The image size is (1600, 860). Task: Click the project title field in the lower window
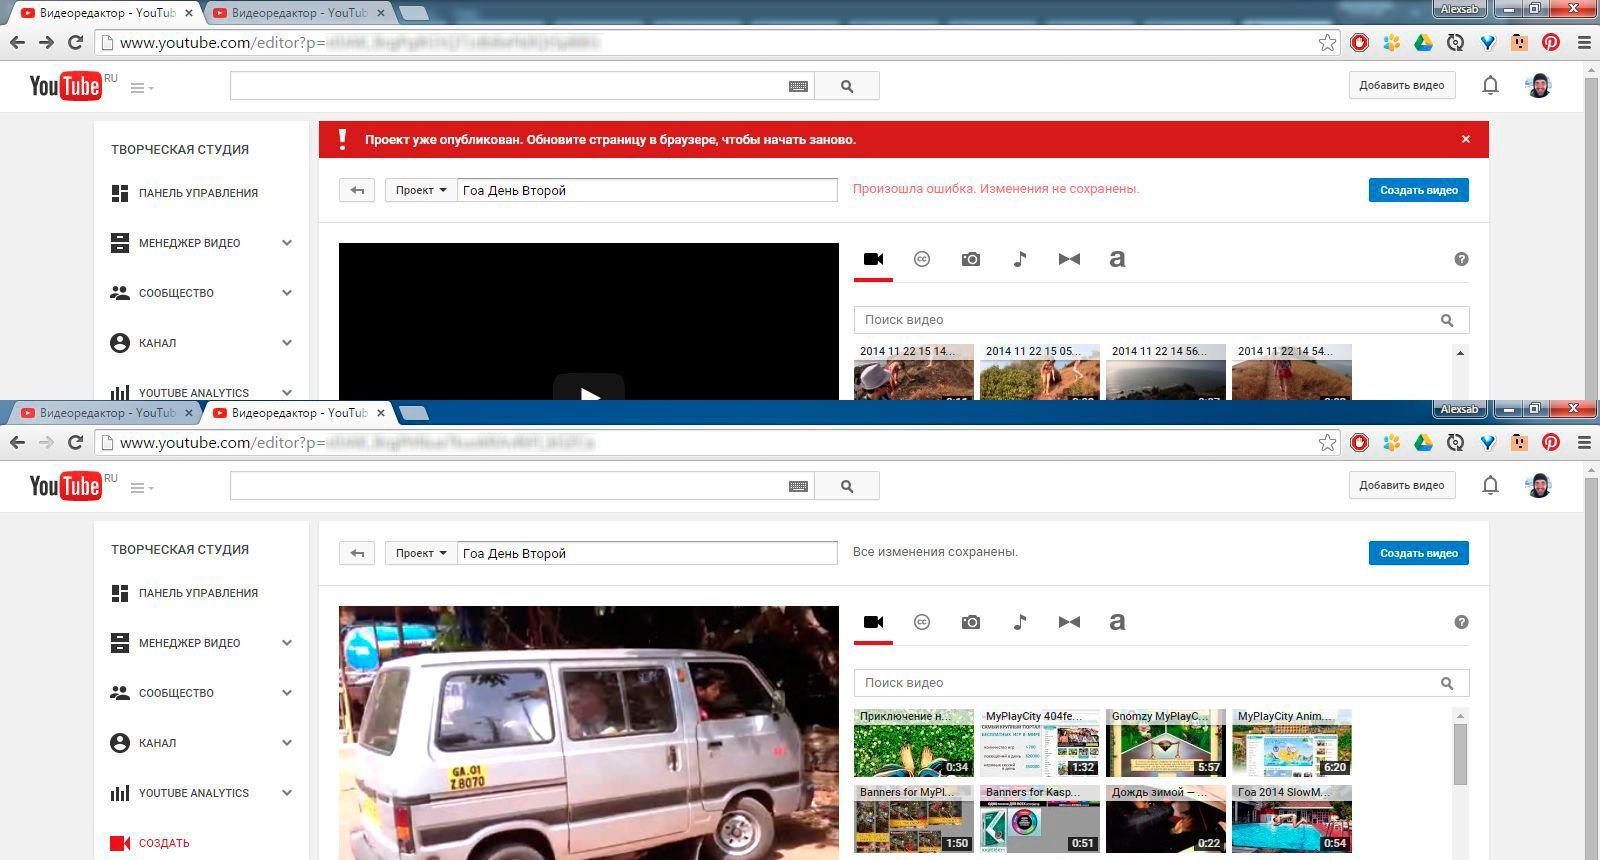point(647,553)
